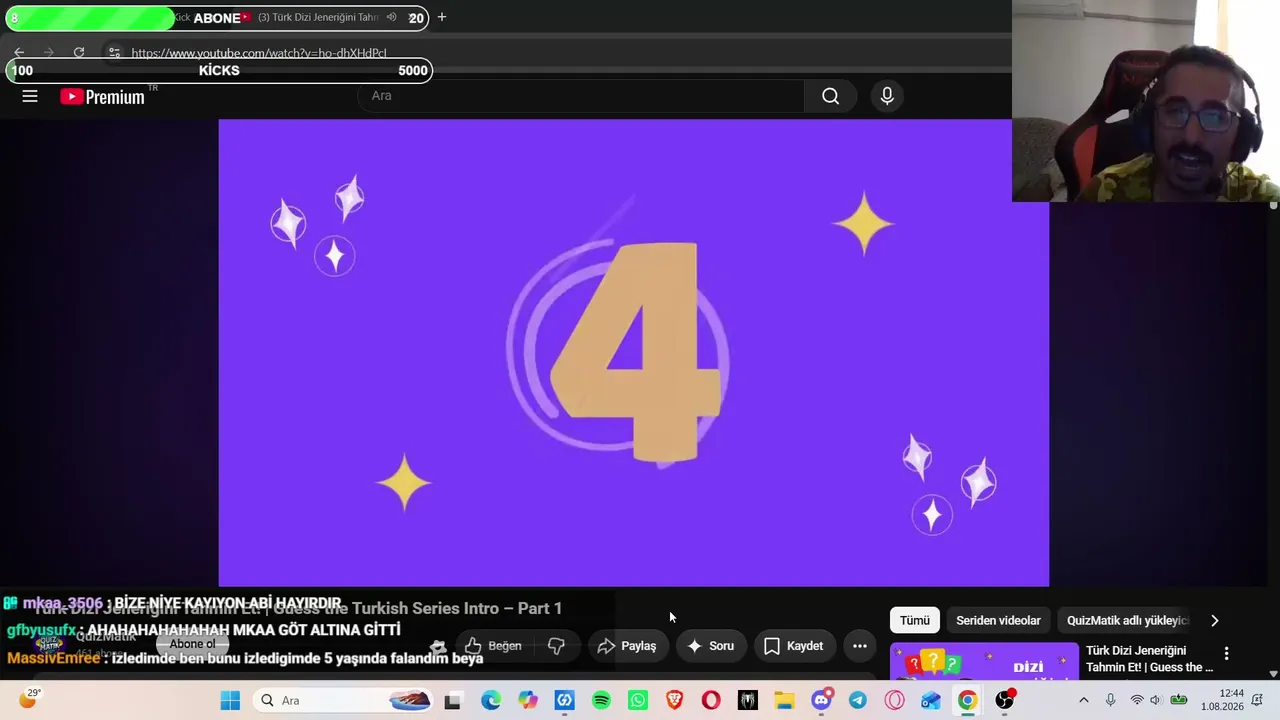
Task: Open Discord from the taskbar
Action: point(821,700)
